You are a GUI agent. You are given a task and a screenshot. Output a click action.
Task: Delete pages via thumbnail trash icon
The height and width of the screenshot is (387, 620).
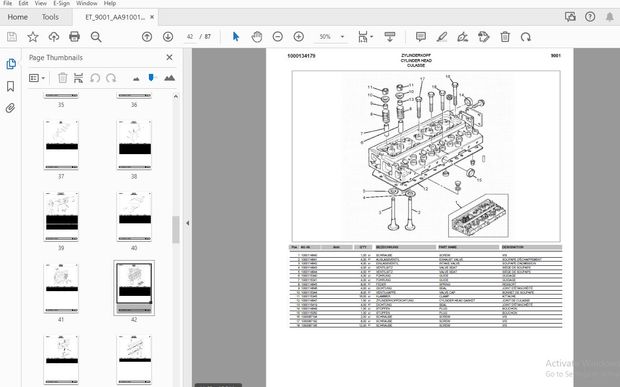pos(62,78)
